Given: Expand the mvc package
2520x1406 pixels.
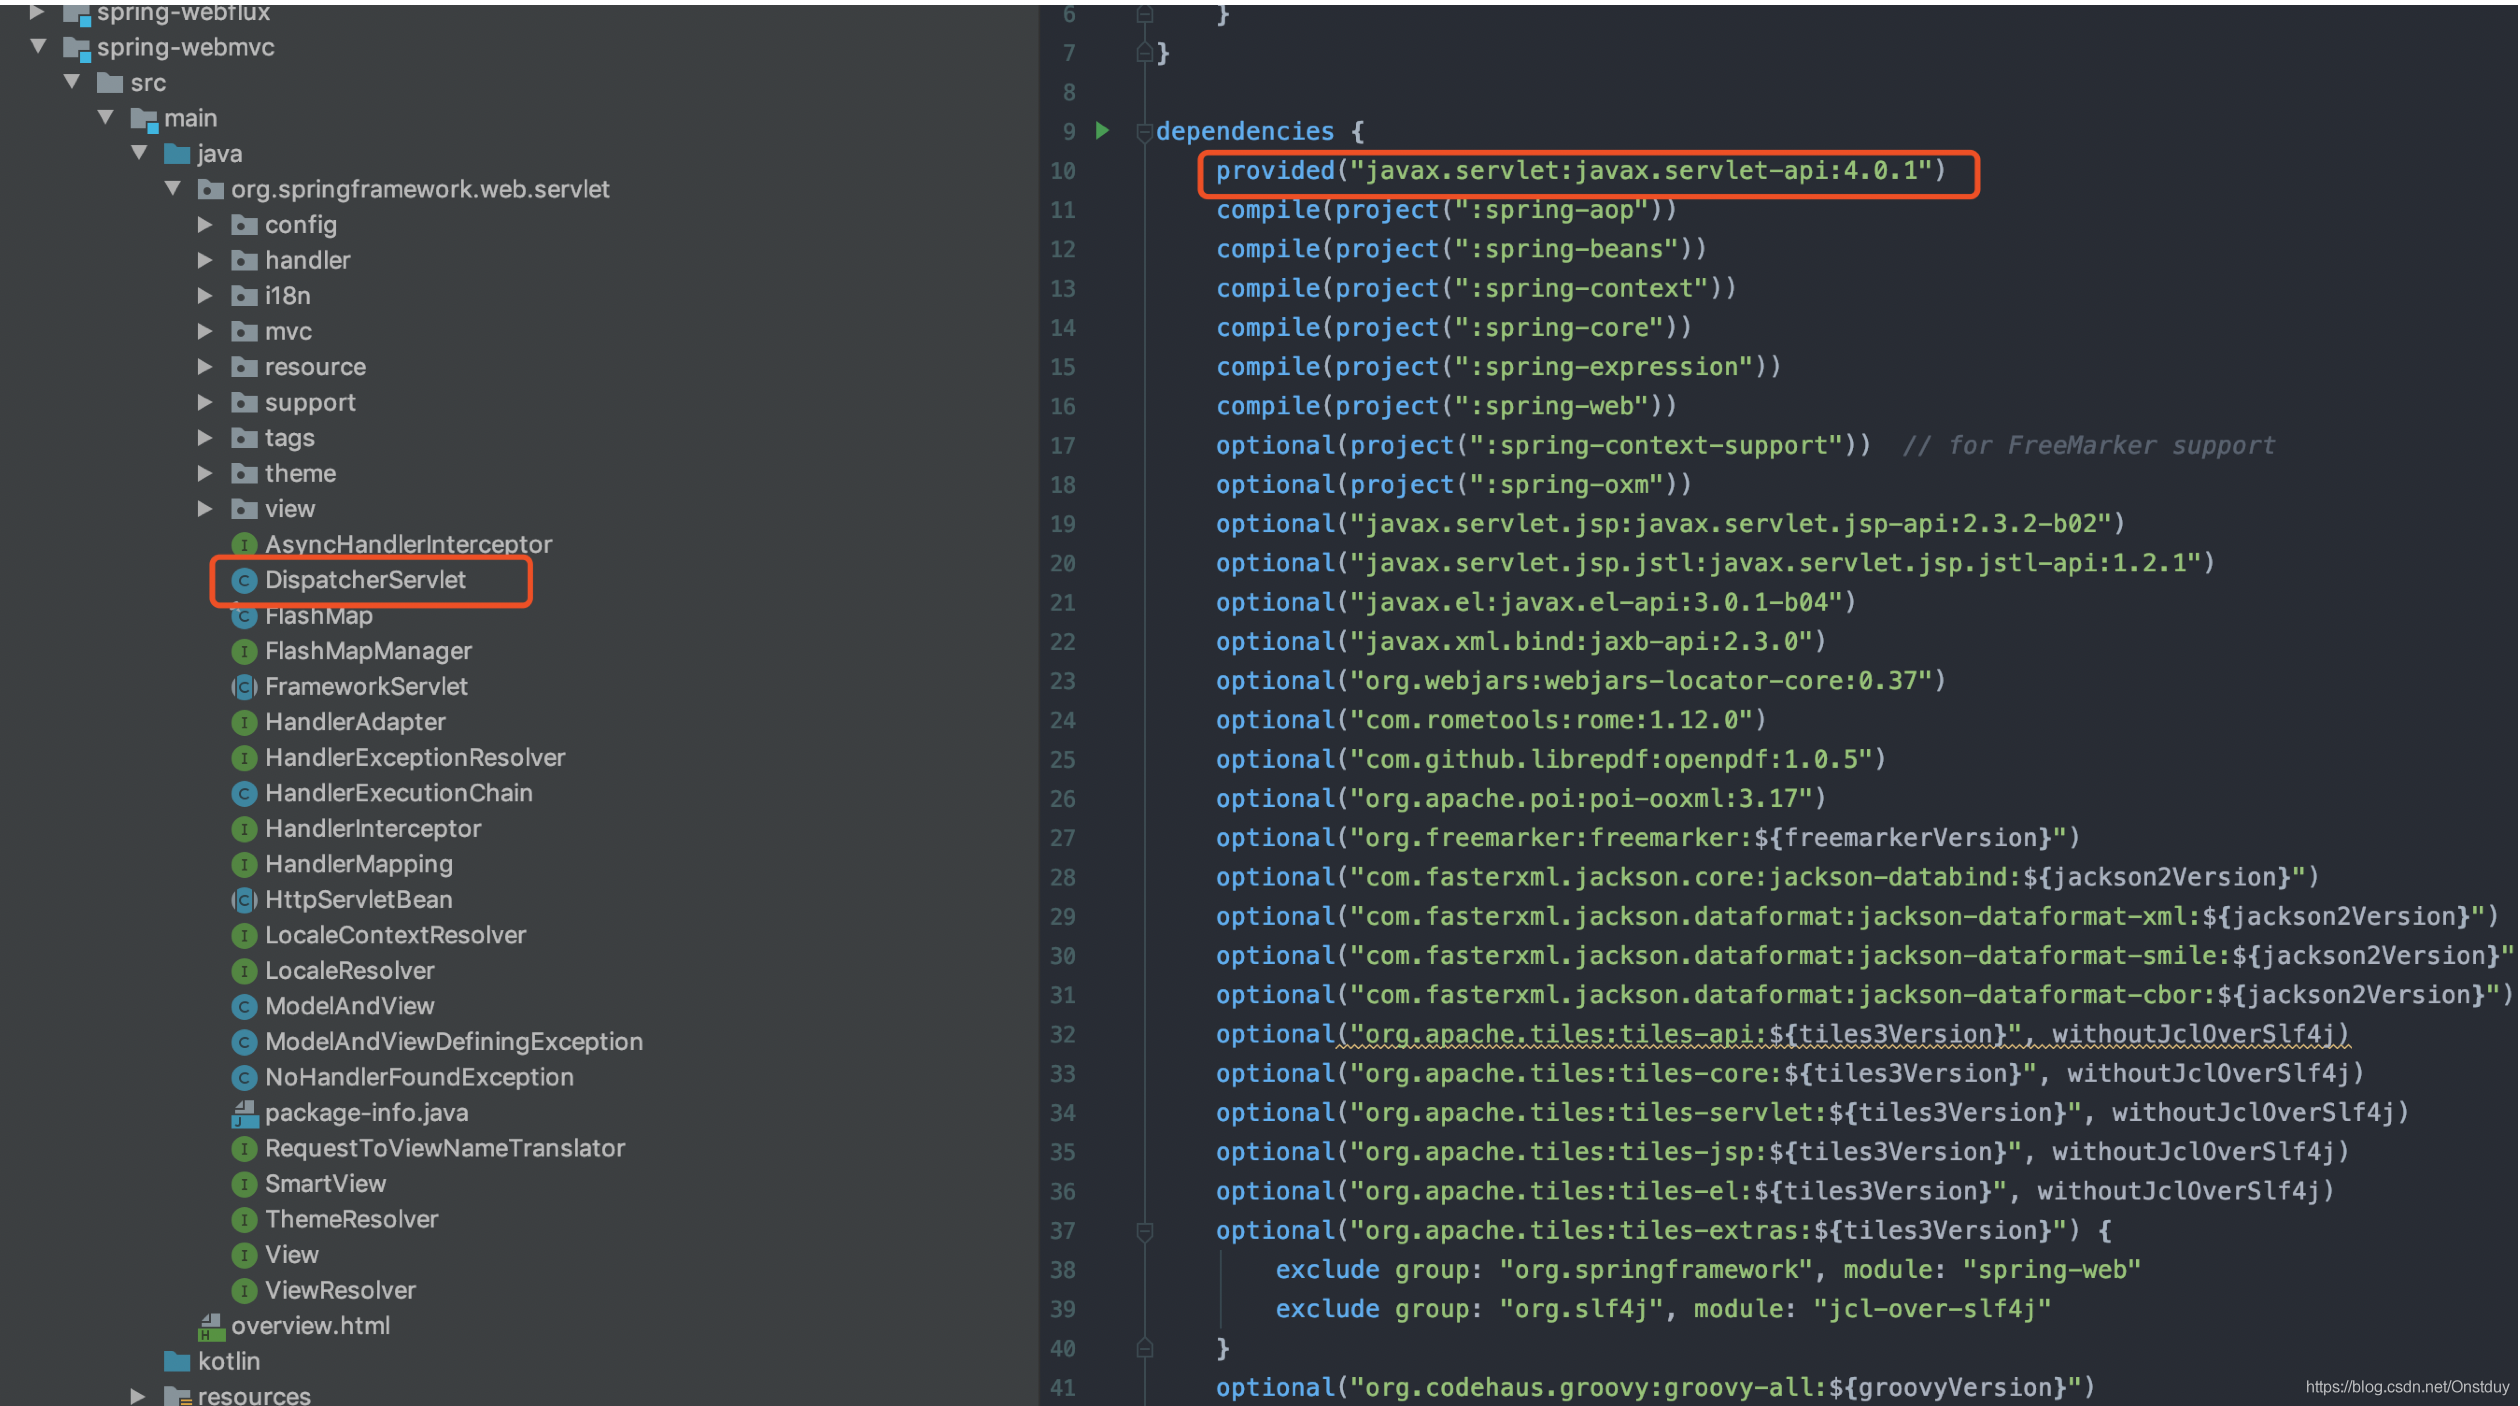Looking at the screenshot, I should [205, 331].
